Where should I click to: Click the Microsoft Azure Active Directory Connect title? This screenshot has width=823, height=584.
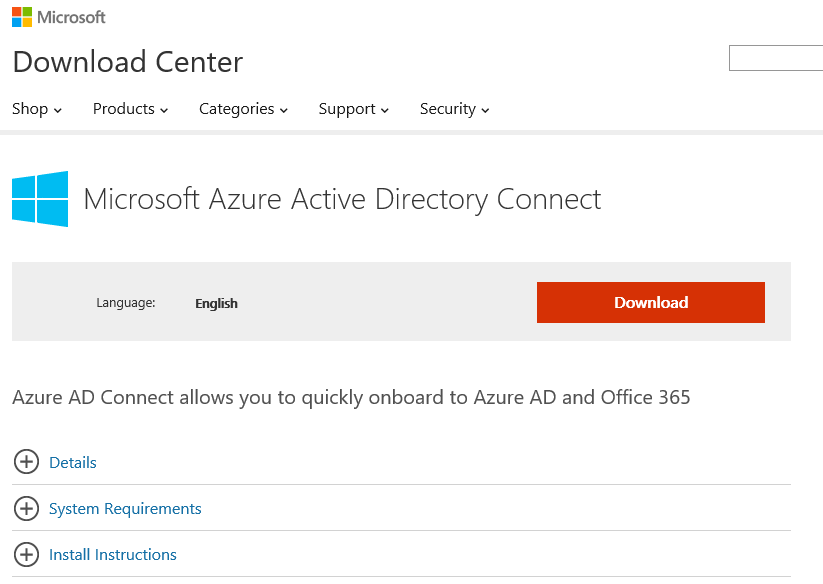tap(343, 199)
